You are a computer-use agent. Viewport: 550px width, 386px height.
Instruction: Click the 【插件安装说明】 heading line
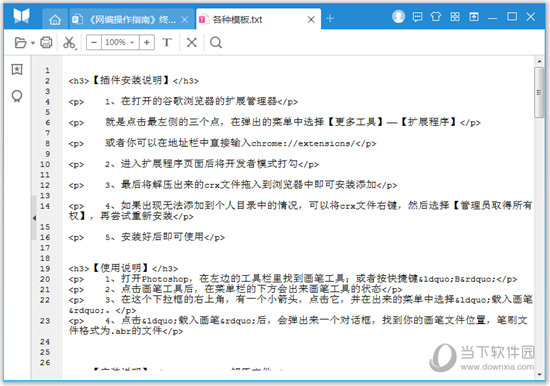134,80
